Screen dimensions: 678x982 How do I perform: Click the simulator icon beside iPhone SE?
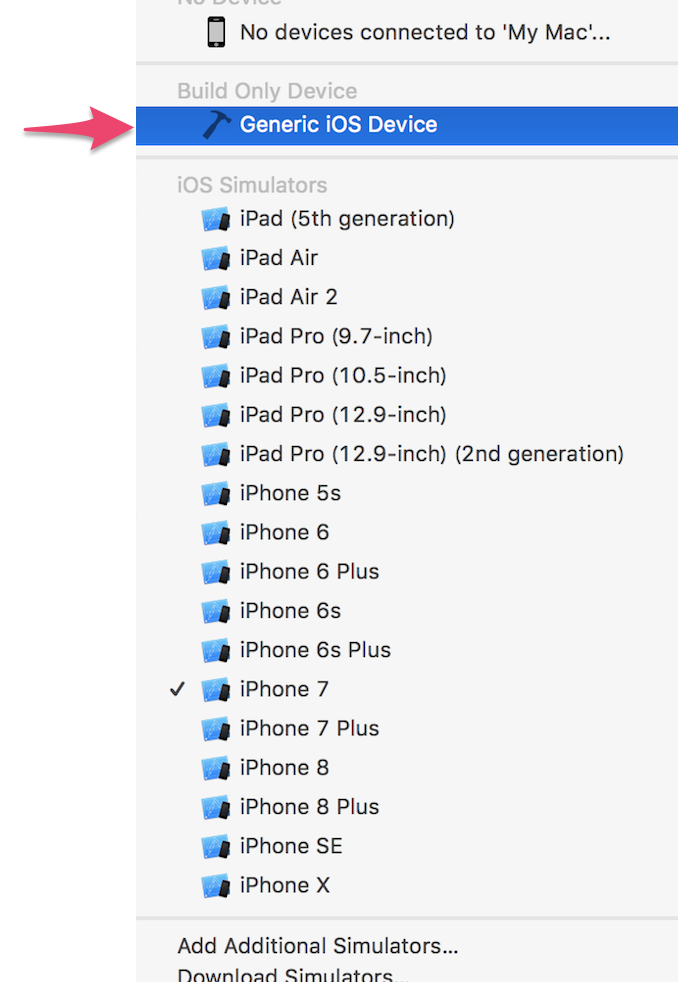pos(217,847)
